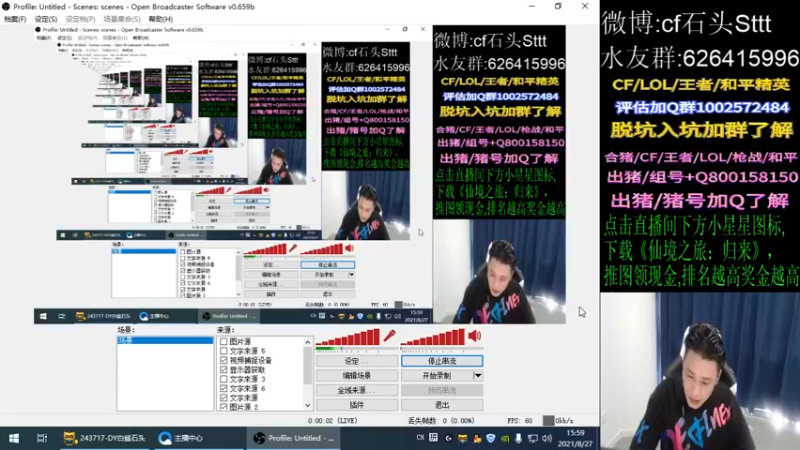Open system volume tray icon
The image size is (800, 450).
pyautogui.click(x=547, y=438)
